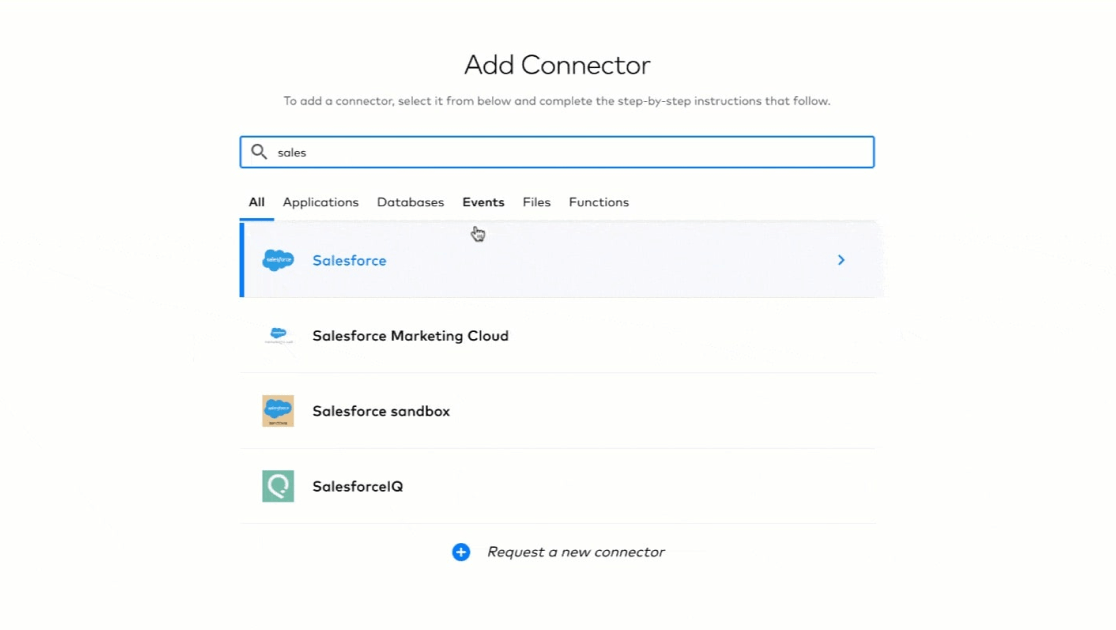Image resolution: width=1116 pixels, height=630 pixels.
Task: Select the Salesforce connector name
Action: point(349,260)
